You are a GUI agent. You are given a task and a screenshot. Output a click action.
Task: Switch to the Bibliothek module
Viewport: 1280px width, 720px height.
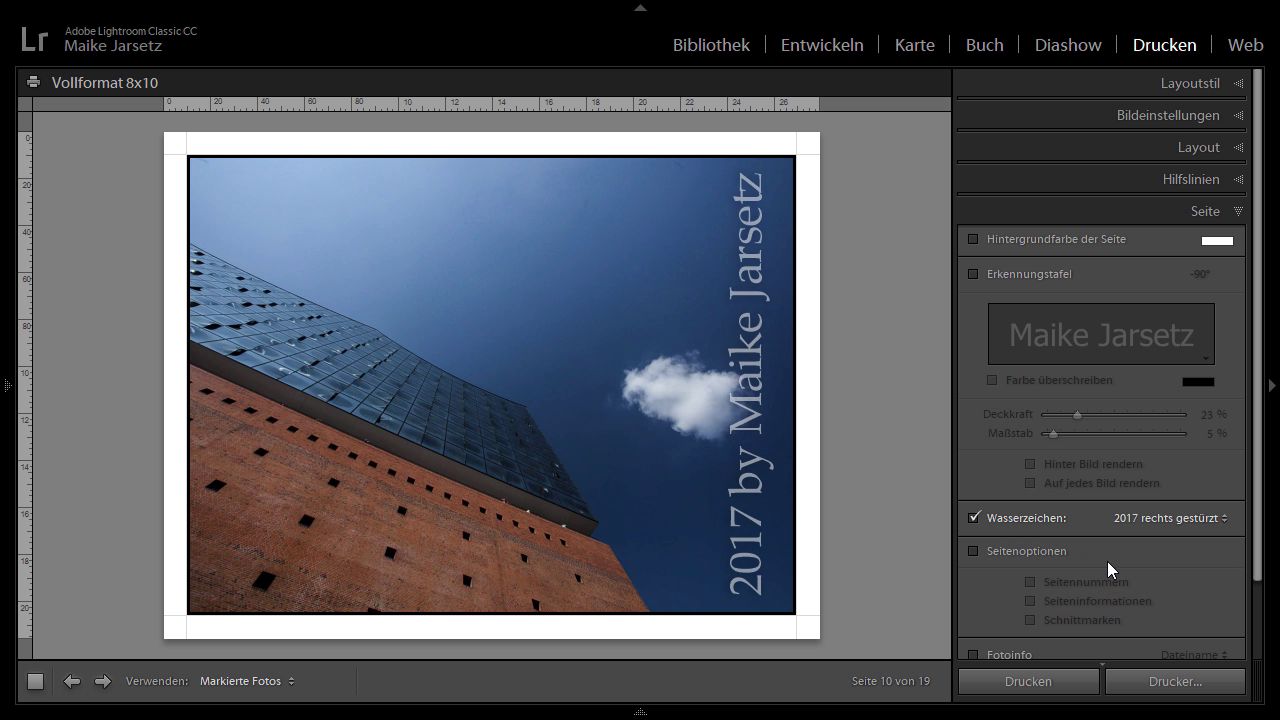point(711,45)
